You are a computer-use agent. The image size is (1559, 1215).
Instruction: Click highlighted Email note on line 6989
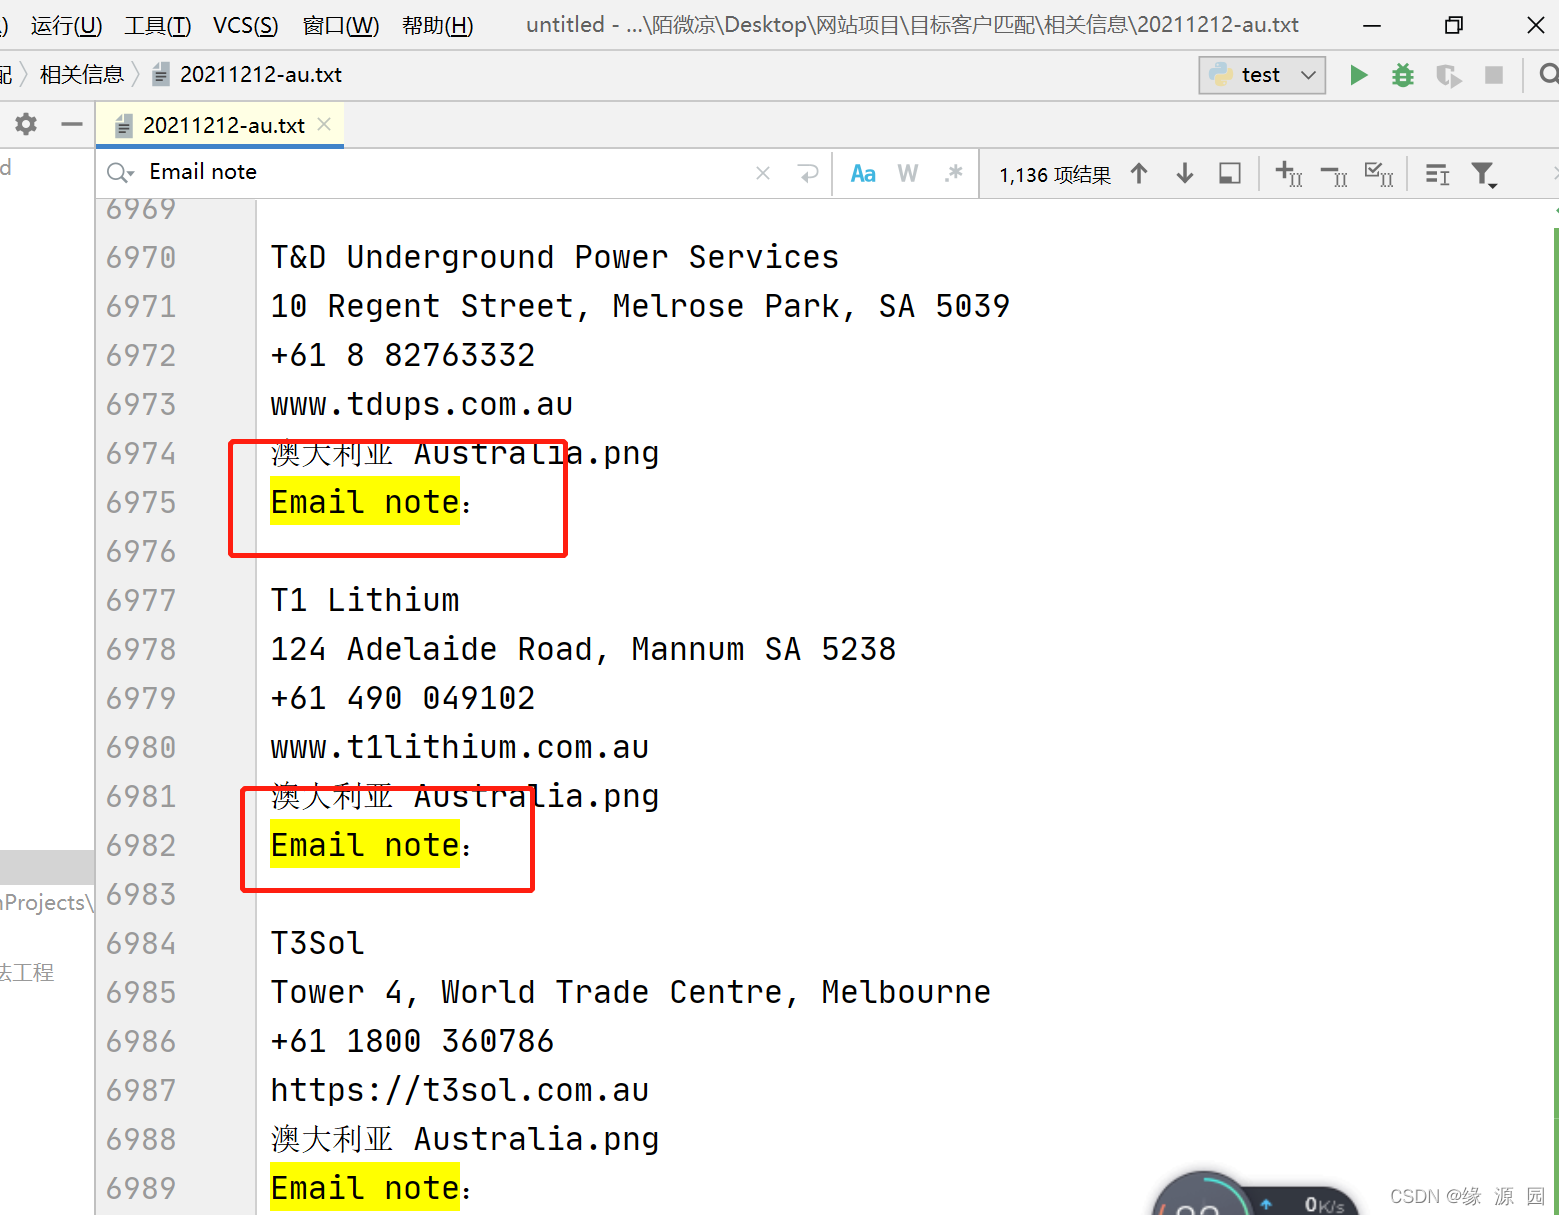click(364, 1188)
